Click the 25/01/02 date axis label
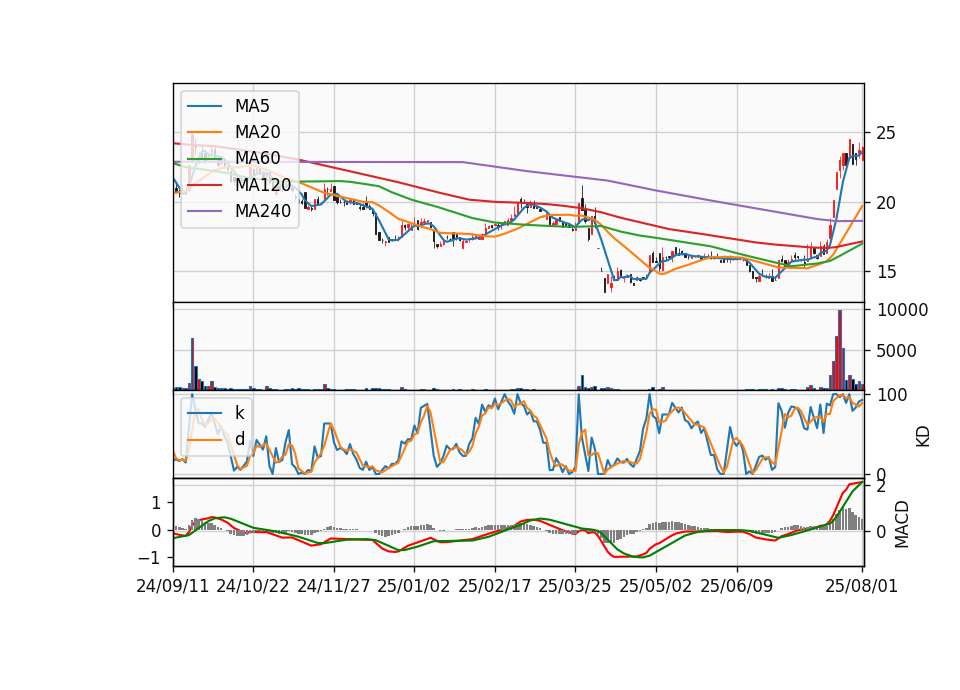Image resolution: width=960 pixels, height=690 pixels. (x=414, y=586)
